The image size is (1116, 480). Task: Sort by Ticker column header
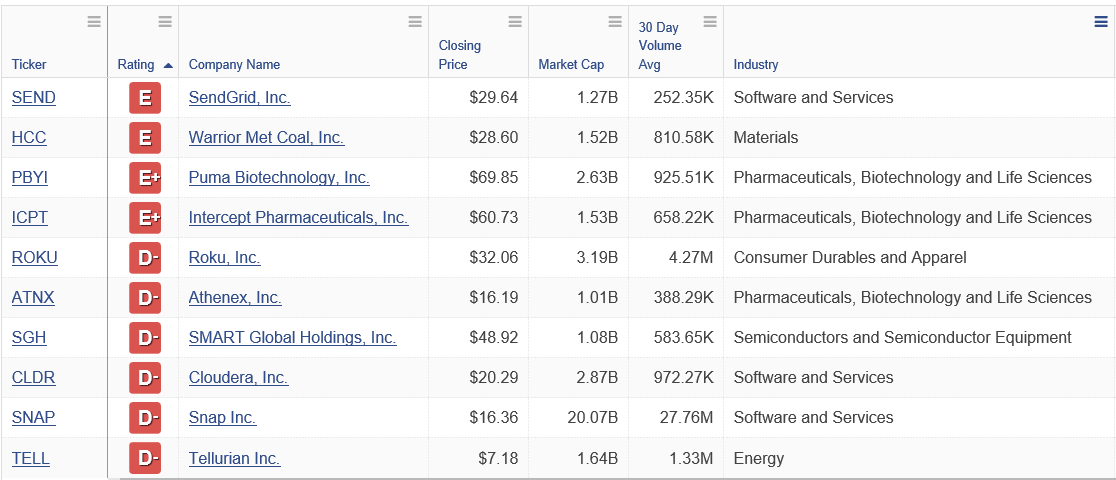(x=29, y=65)
